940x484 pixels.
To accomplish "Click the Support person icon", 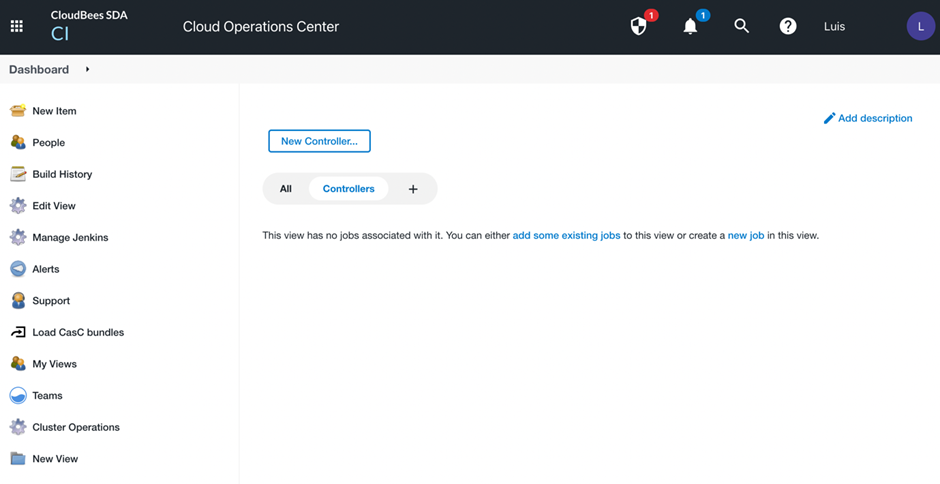I will pos(18,300).
